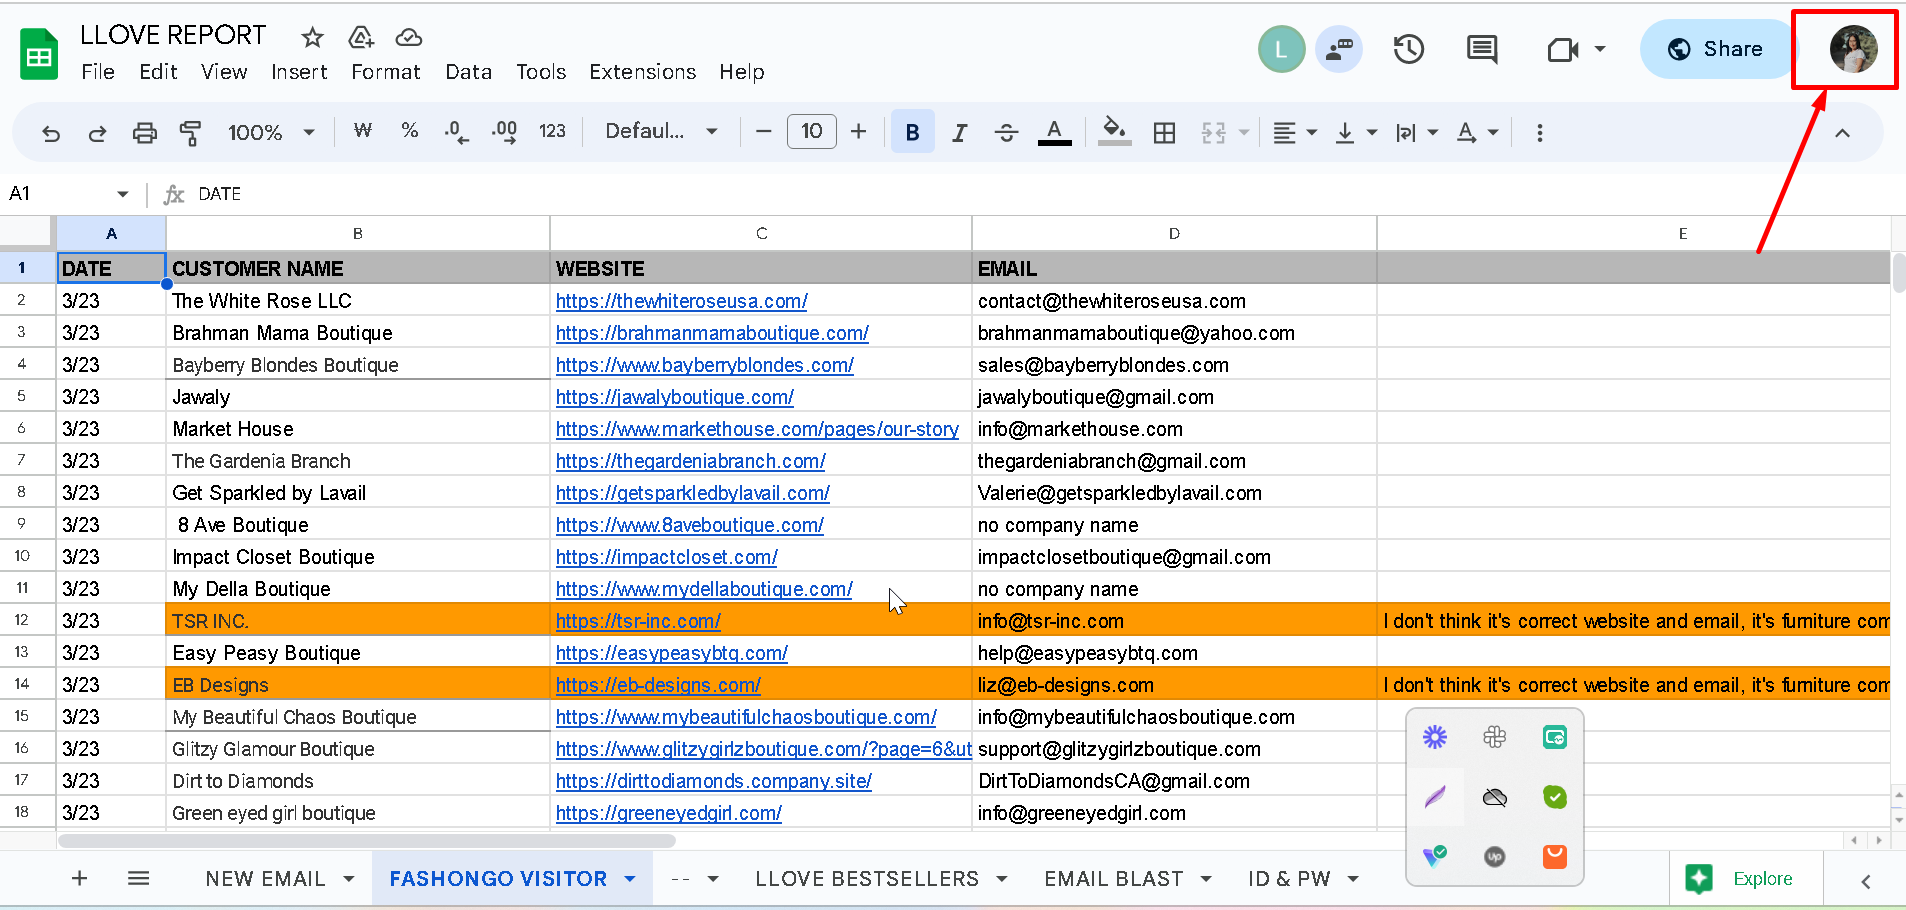Switch to the LLOVE BESTSELLERS sheet tab
Image resolution: width=1906 pixels, height=910 pixels.
coord(867,879)
